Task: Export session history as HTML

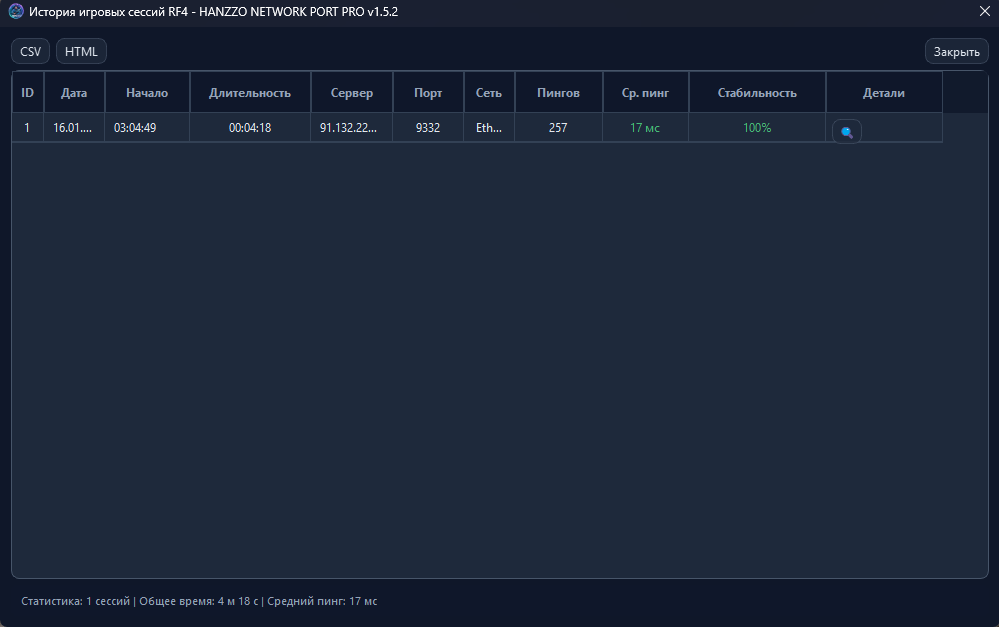Action: tap(81, 51)
